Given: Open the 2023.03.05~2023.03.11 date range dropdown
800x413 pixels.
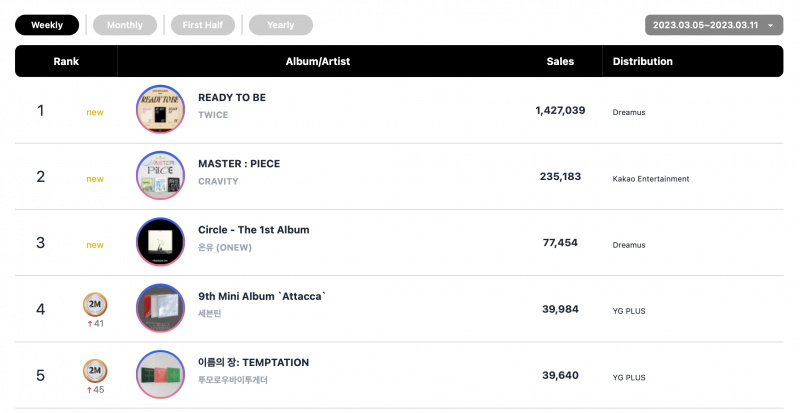Looking at the screenshot, I should coord(714,25).
